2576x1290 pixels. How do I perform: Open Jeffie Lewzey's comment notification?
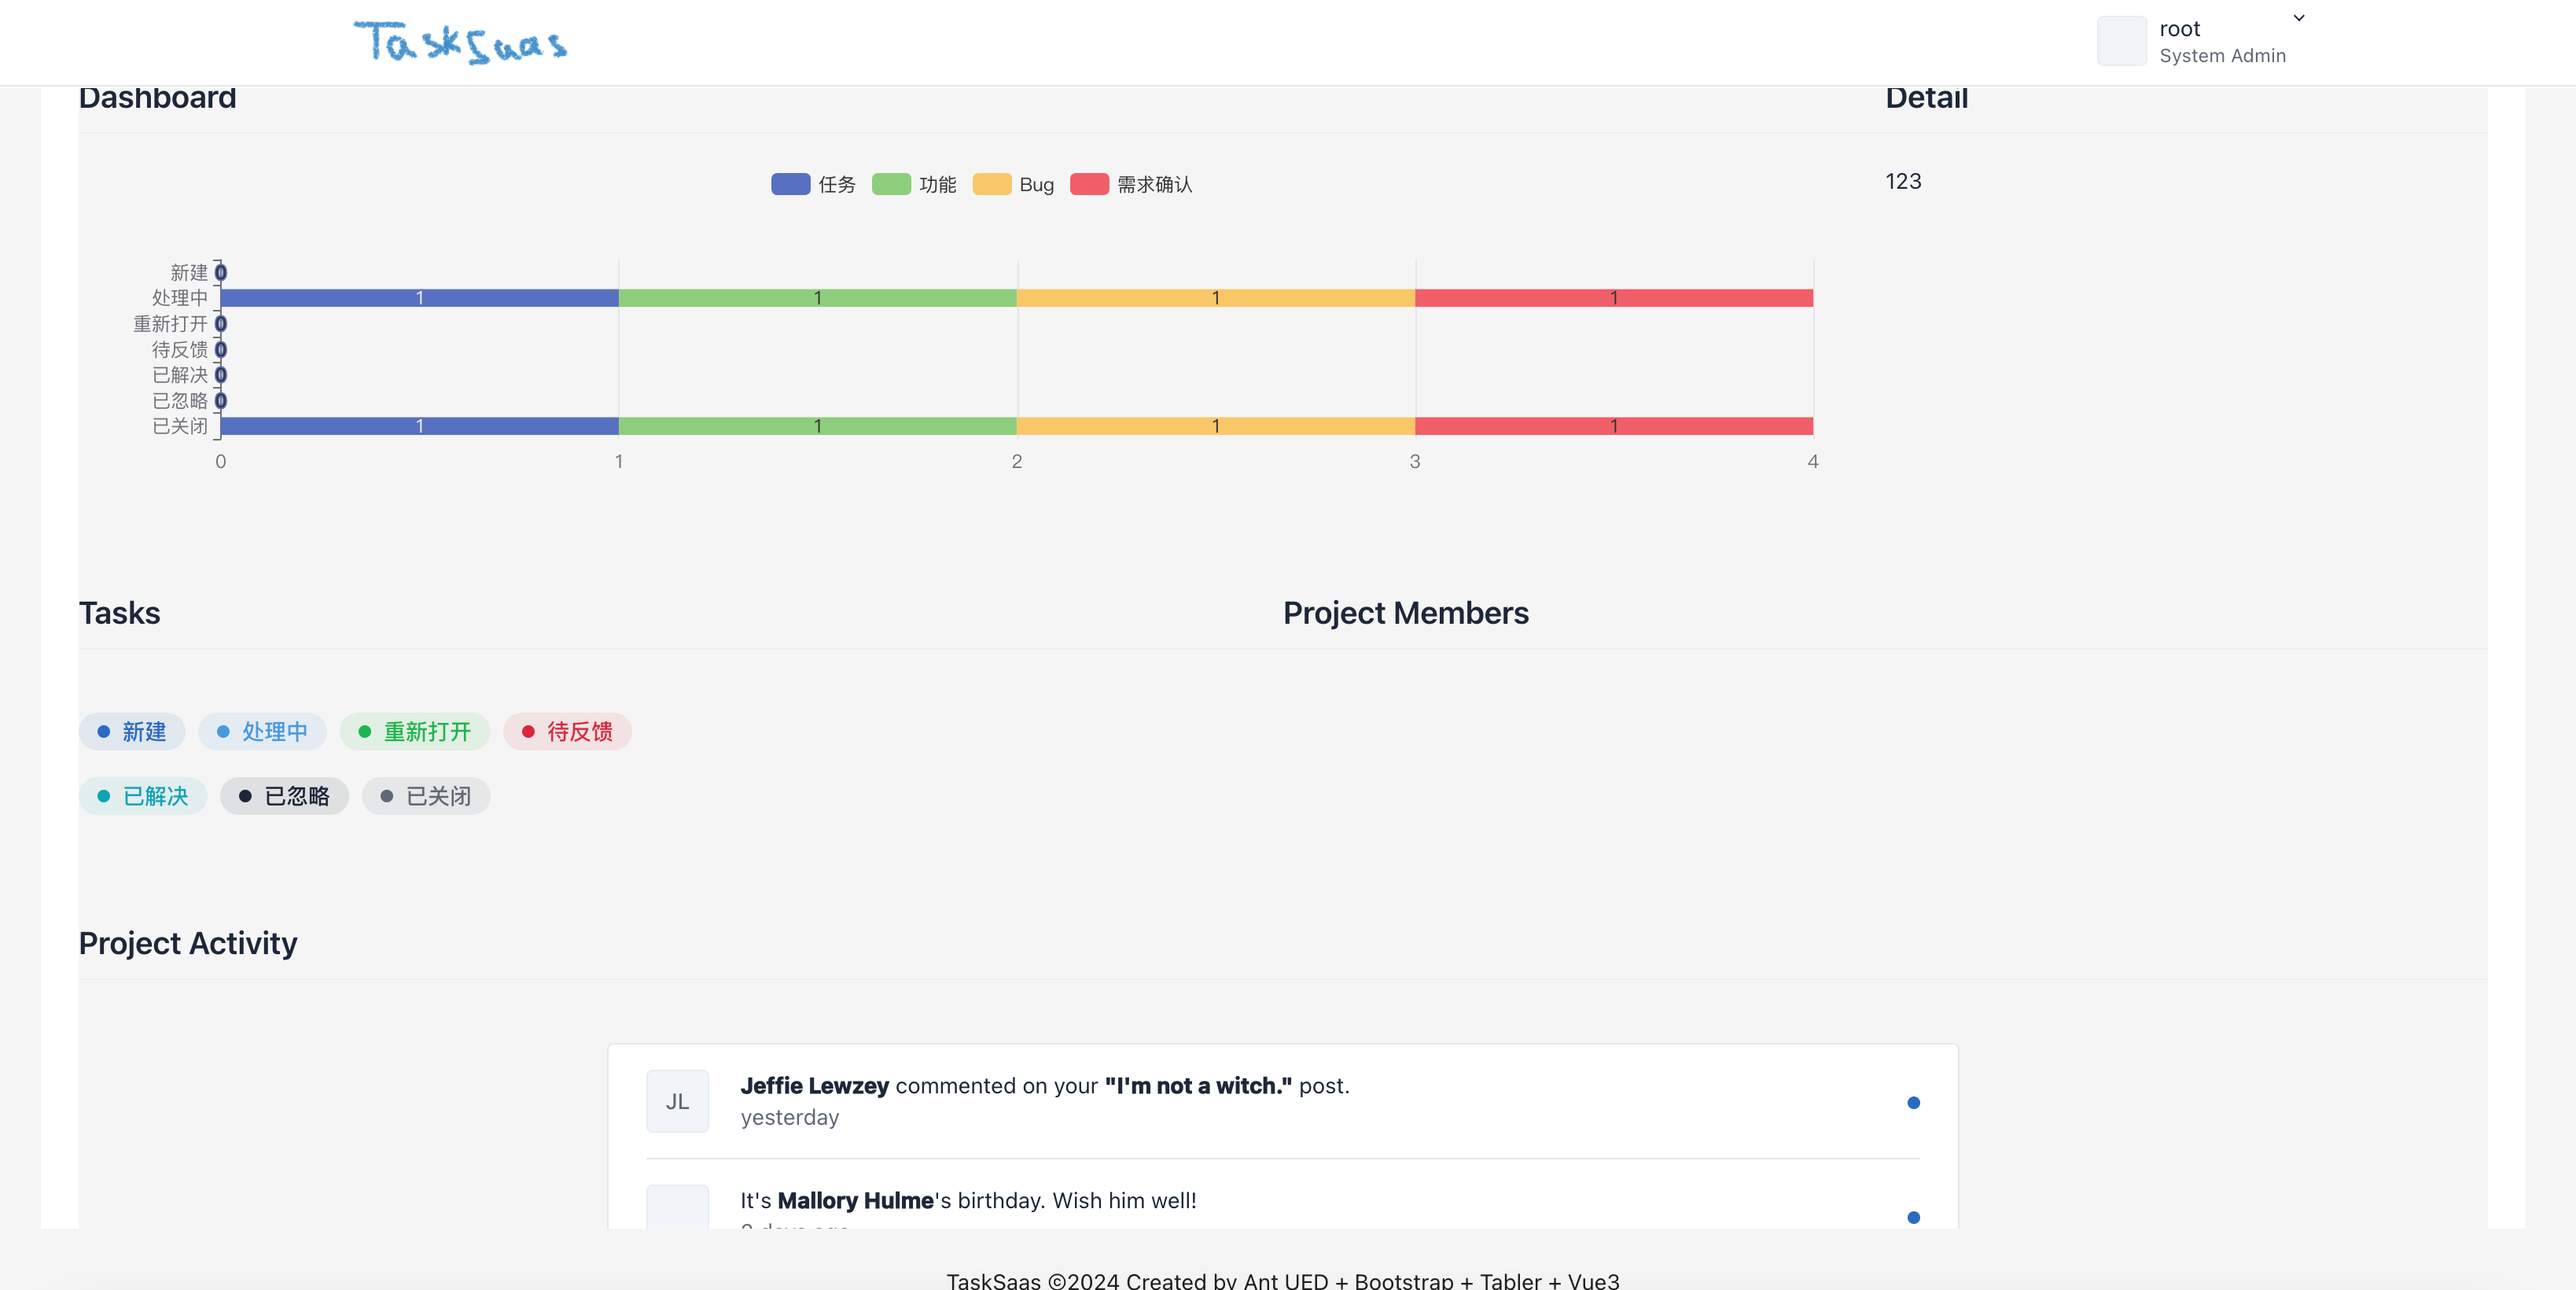coord(1044,1086)
